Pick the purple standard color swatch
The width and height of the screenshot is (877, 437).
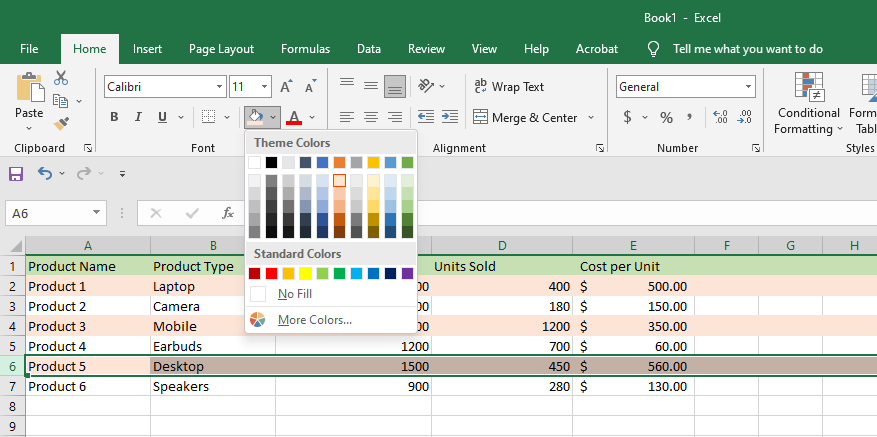(x=407, y=273)
